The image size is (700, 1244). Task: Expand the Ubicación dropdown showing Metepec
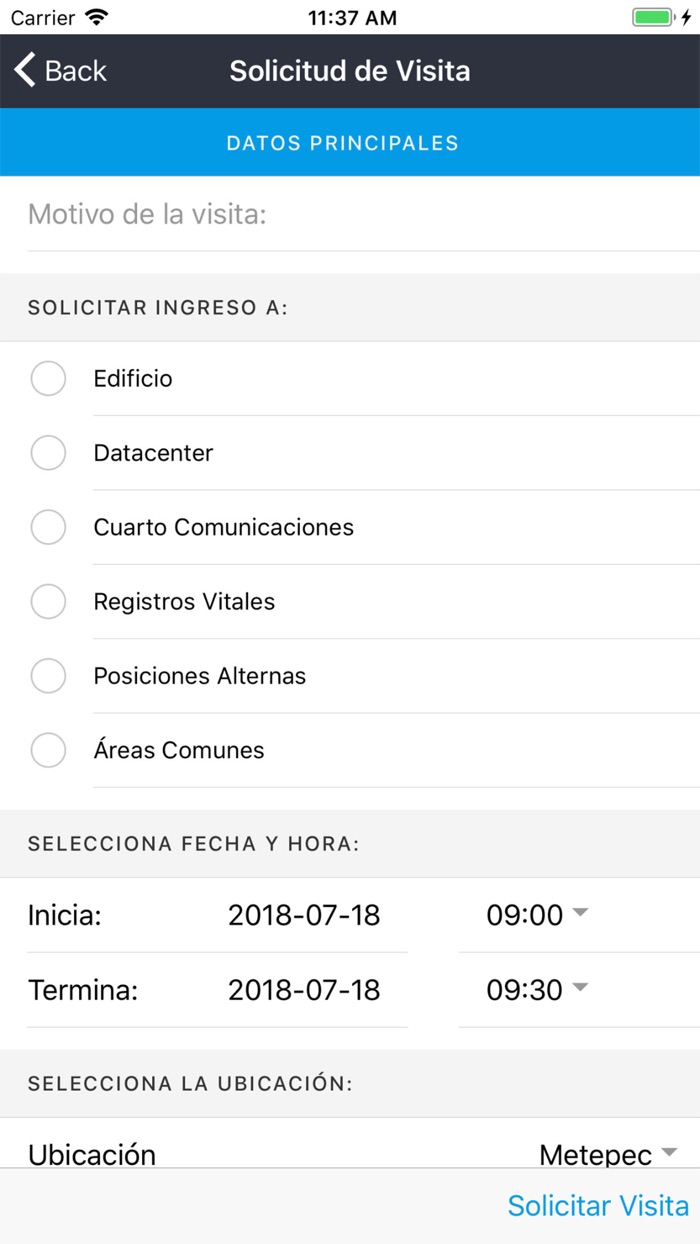tap(607, 1154)
